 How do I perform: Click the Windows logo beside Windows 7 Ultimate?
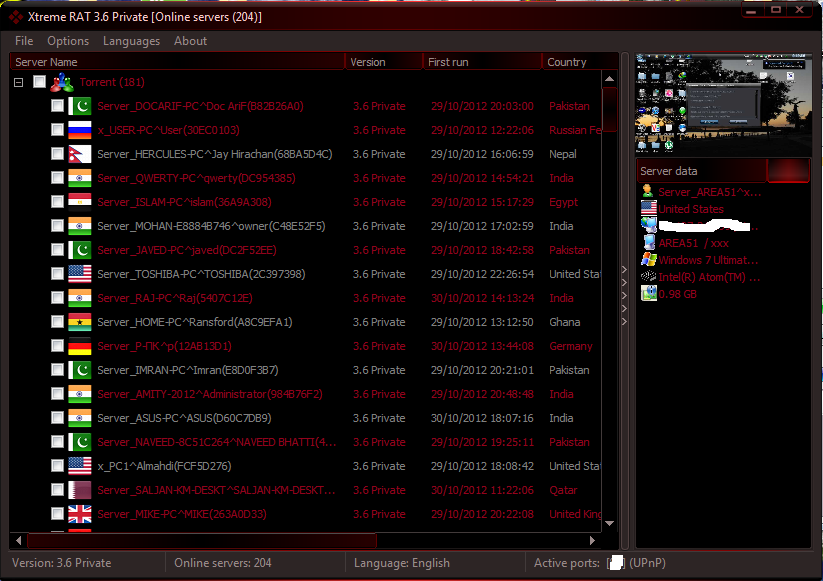tap(649, 259)
